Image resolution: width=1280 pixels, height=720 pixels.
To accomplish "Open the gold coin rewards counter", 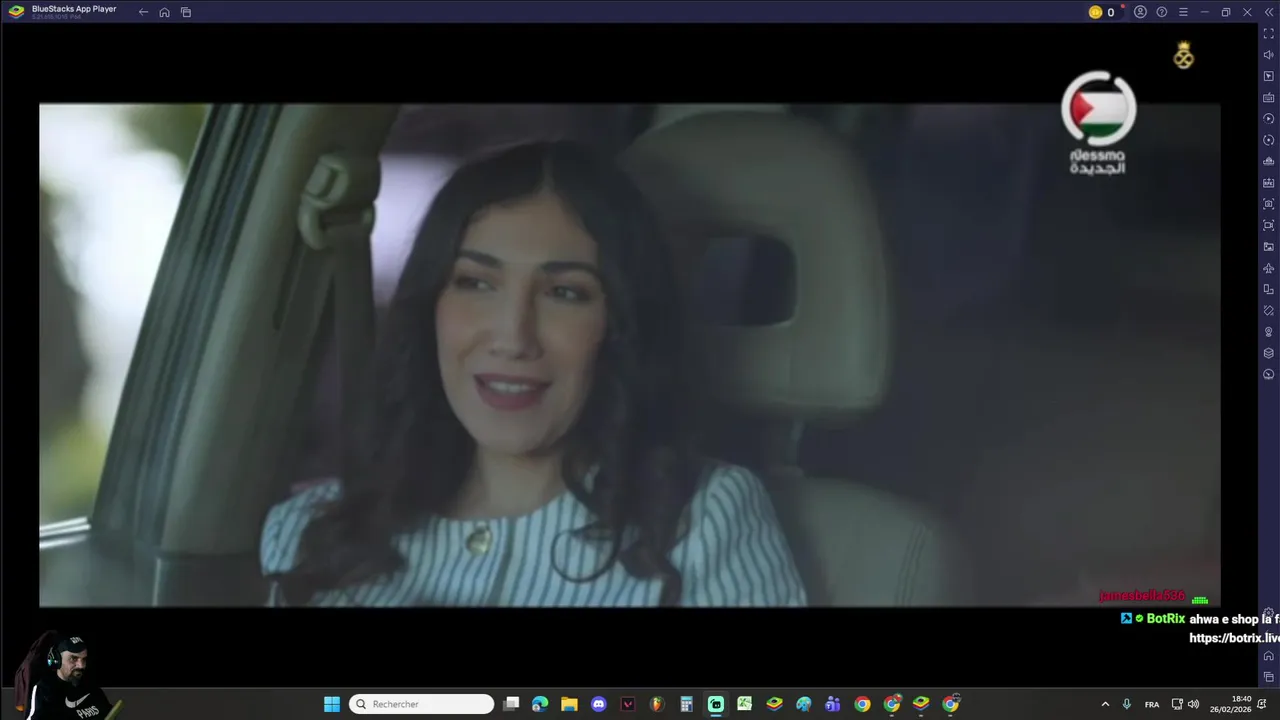I will click(1102, 12).
